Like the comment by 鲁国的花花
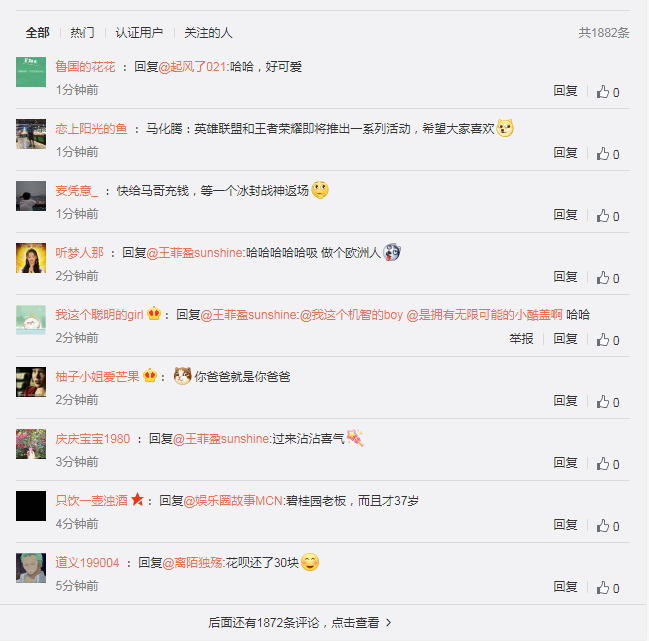 tap(608, 92)
